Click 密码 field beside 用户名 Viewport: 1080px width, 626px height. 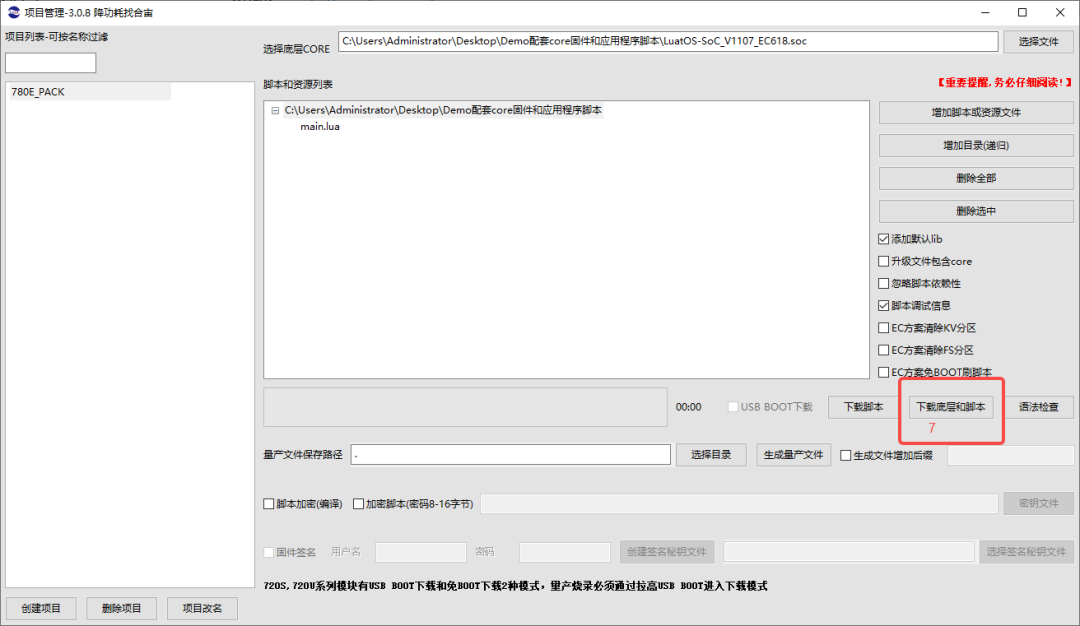(x=565, y=552)
